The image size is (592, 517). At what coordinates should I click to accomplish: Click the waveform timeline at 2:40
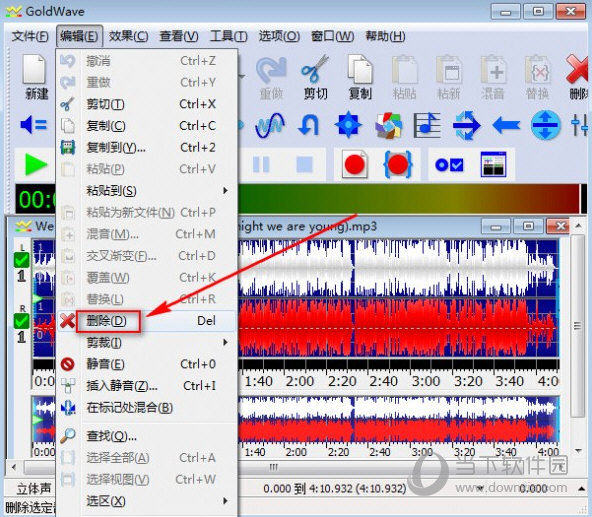tap(383, 381)
